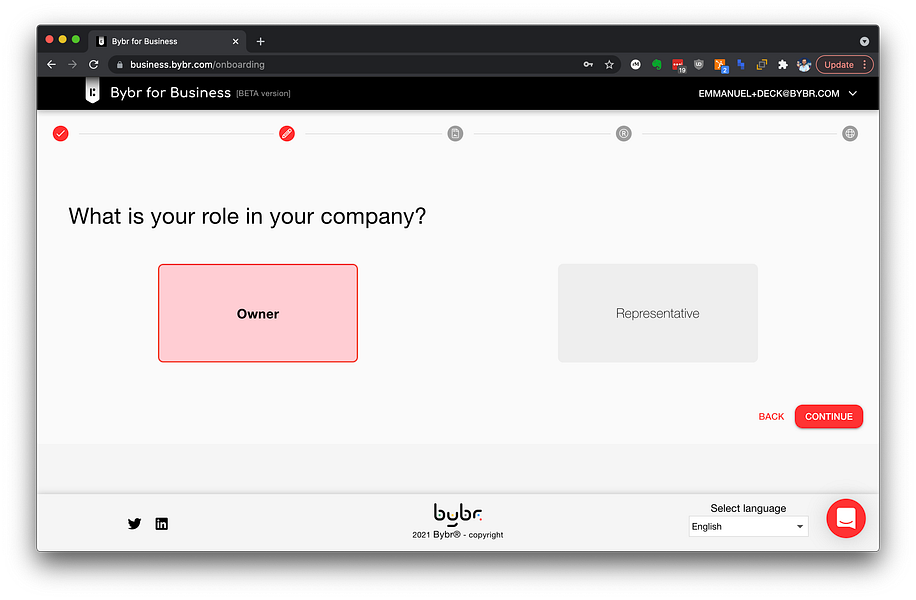This screenshot has width=916, height=600.
Task: Expand the EMMANUEL+DECK@BYBR.COM account menu
Action: [x=775, y=92]
